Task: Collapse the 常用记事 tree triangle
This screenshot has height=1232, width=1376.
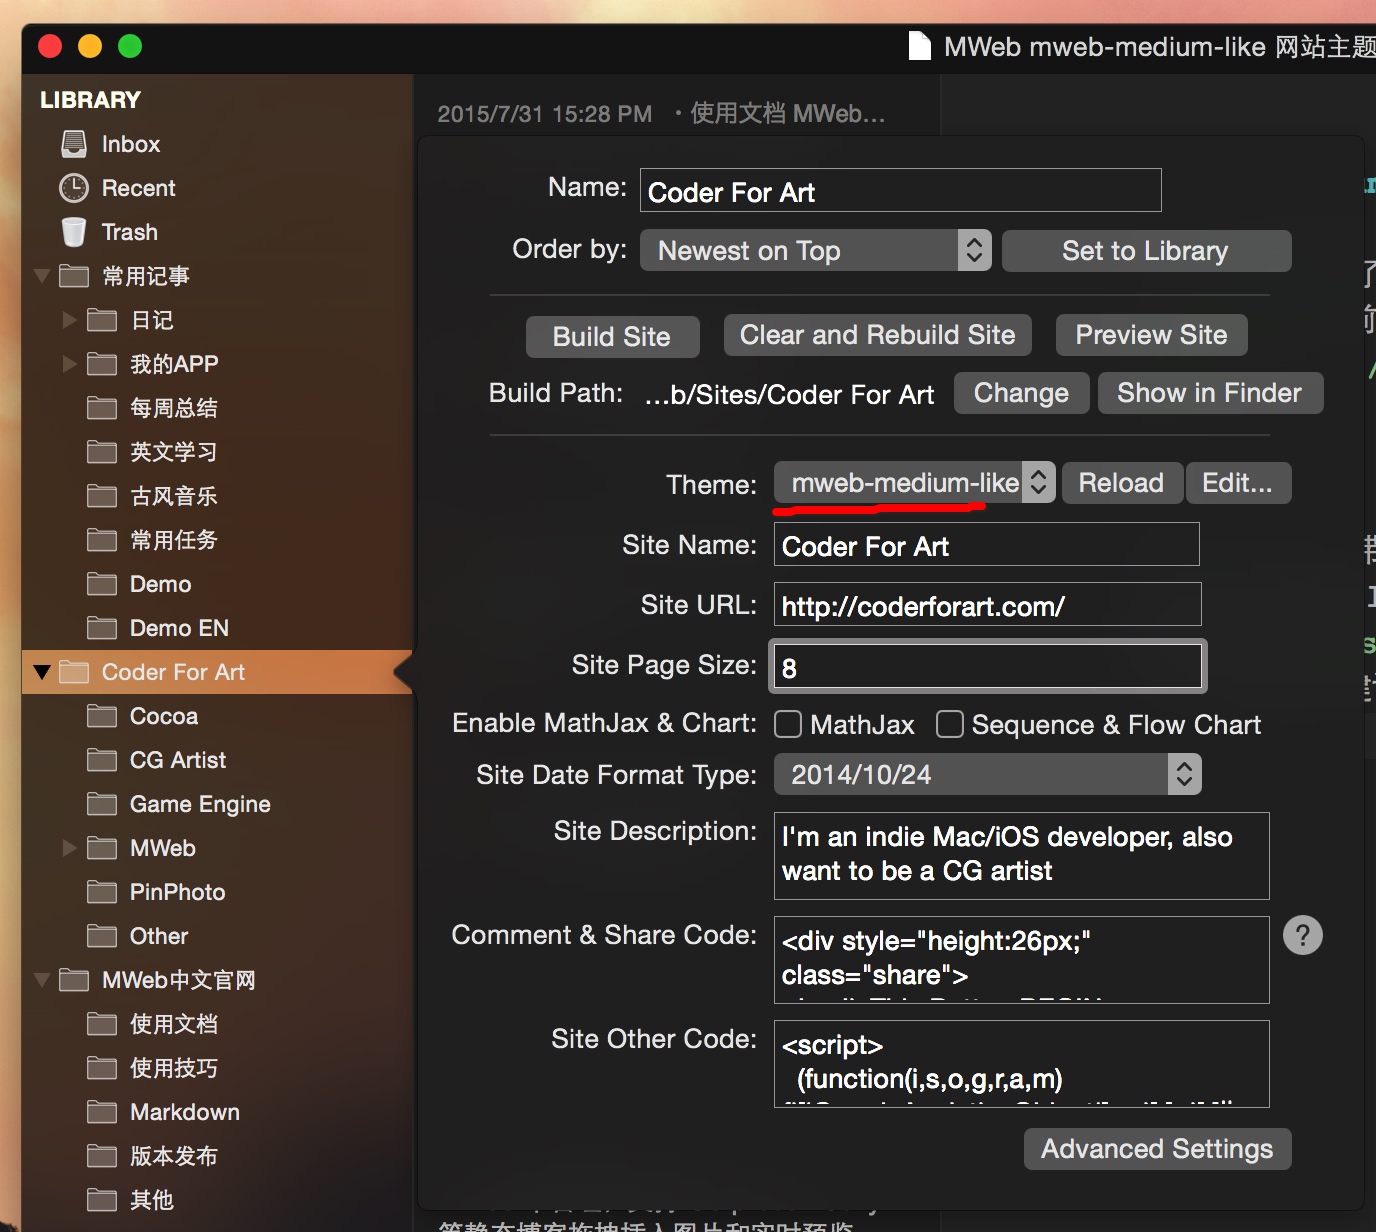Action: click(x=42, y=276)
